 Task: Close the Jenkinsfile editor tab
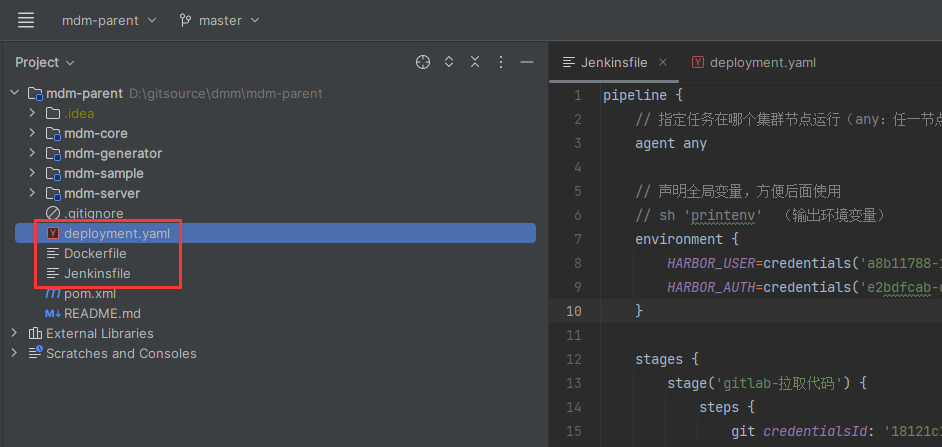point(663,62)
